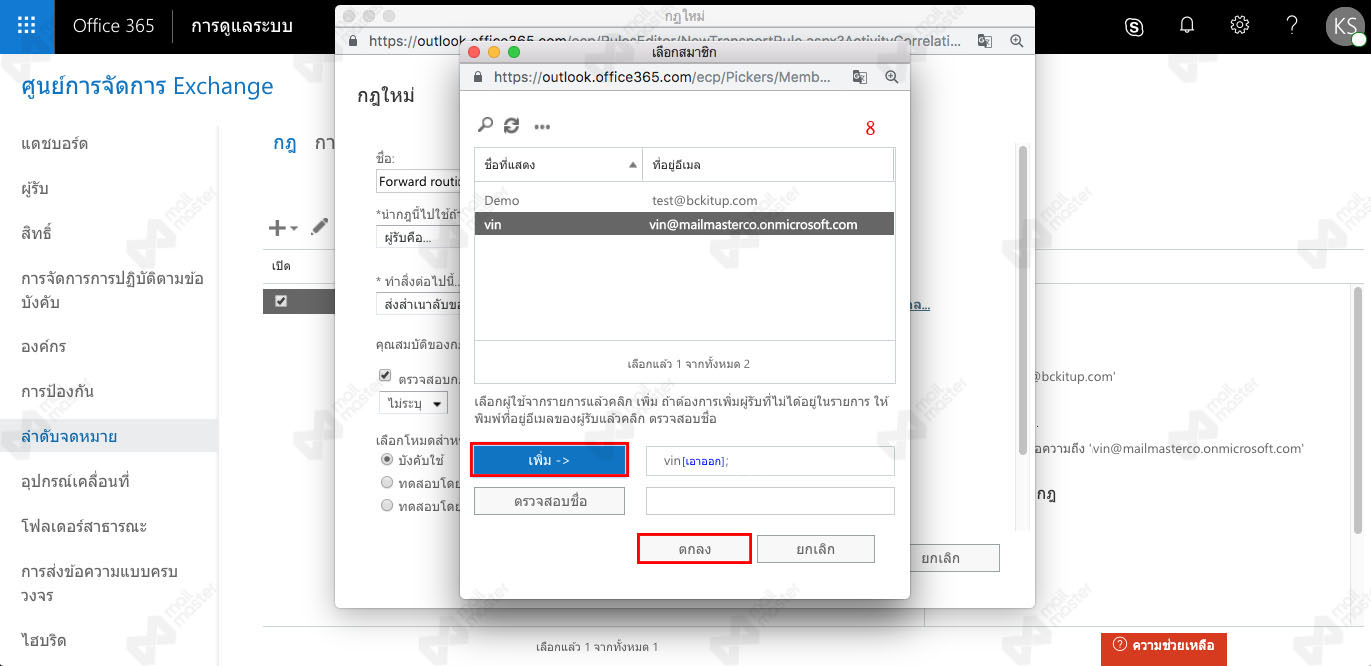This screenshot has width=1371, height=666.
Task: Sort by display name column arrow
Action: click(633, 164)
